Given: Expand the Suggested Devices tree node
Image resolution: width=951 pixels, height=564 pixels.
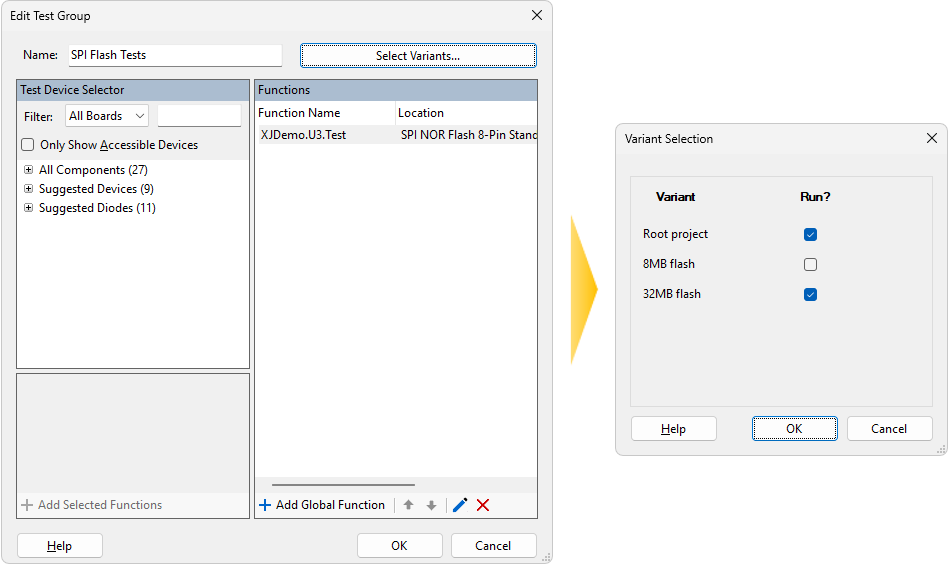Looking at the screenshot, I should point(28,189).
